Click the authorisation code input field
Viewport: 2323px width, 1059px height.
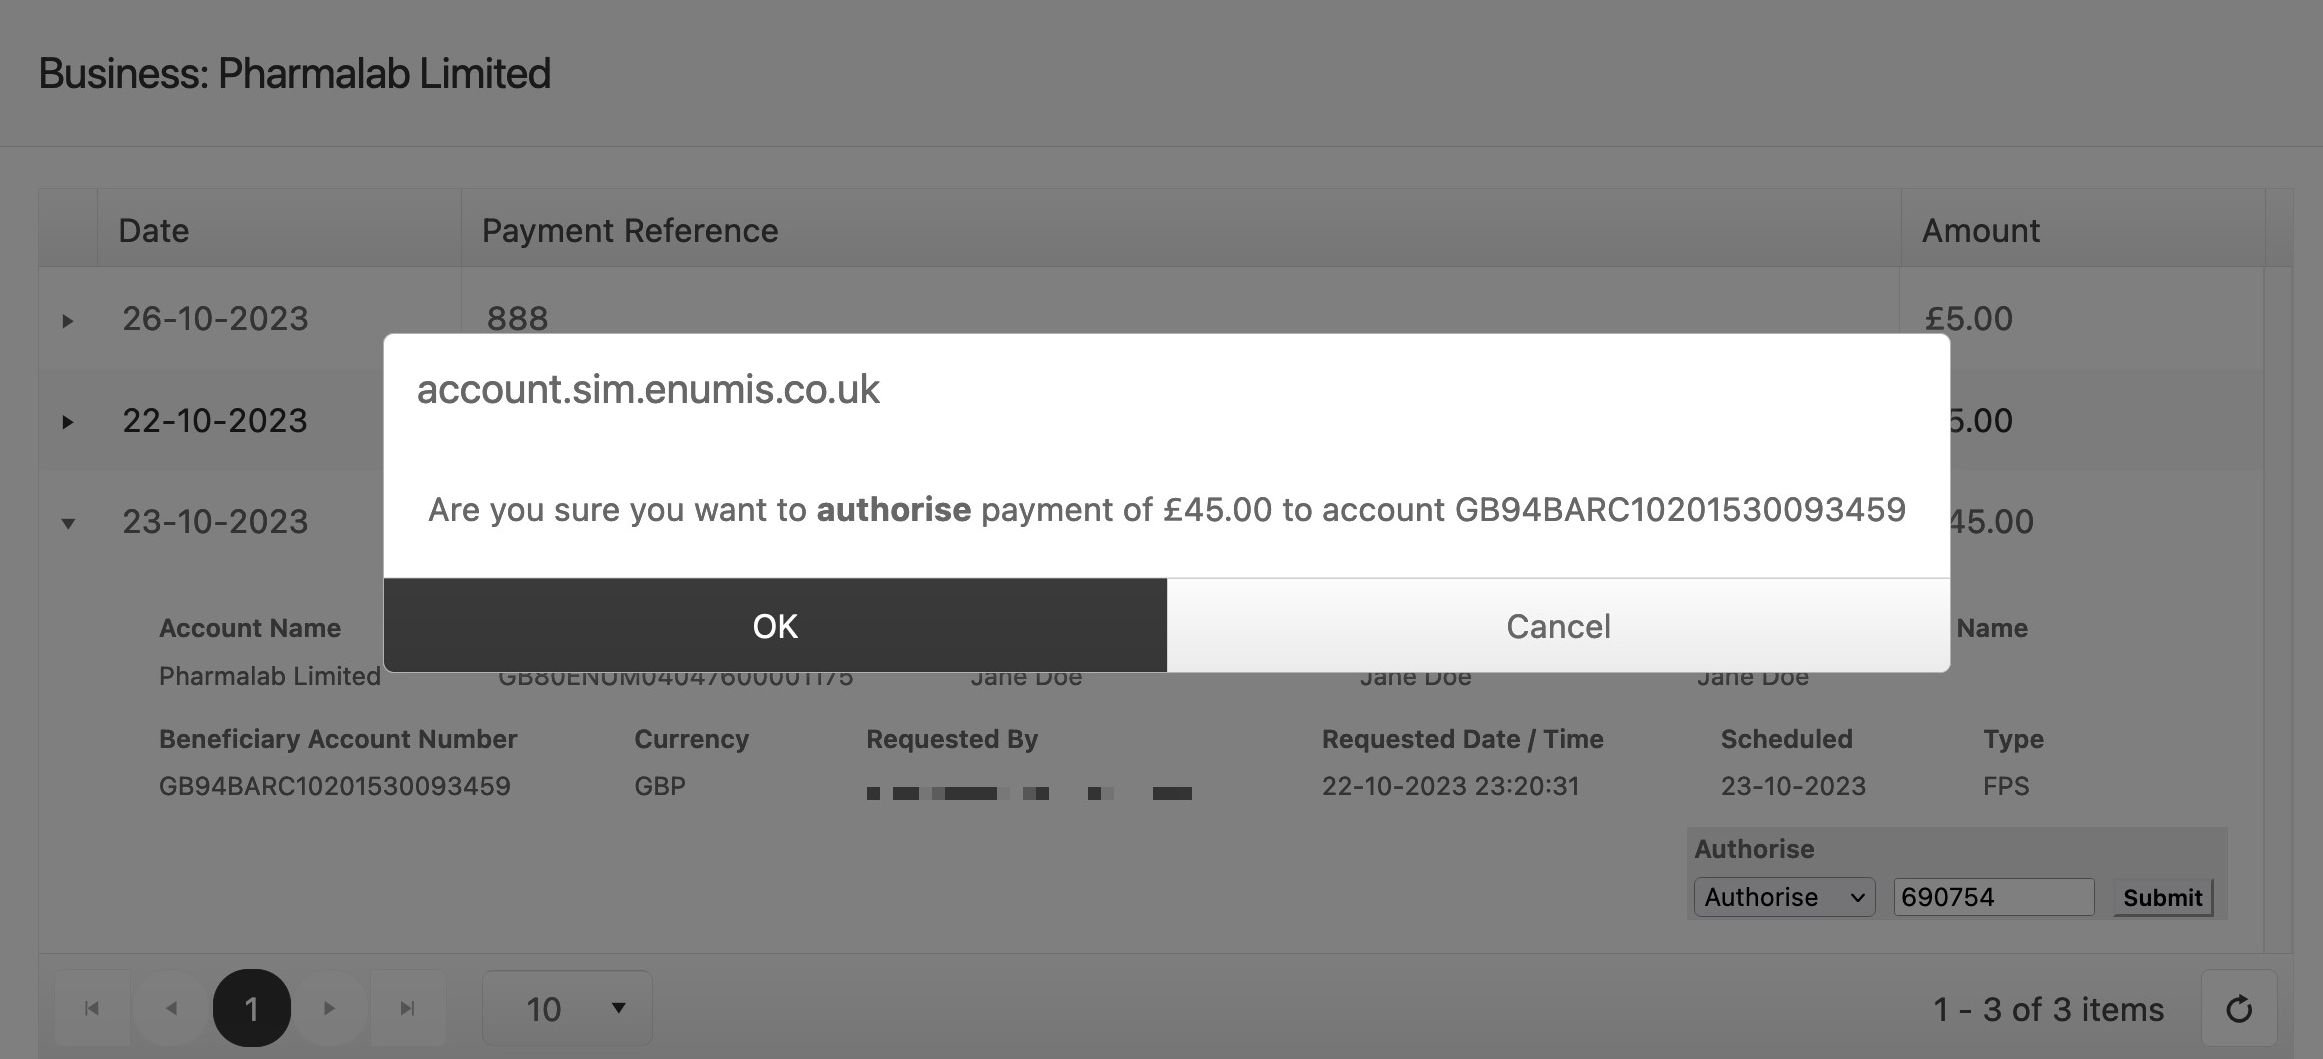[x=1993, y=897]
